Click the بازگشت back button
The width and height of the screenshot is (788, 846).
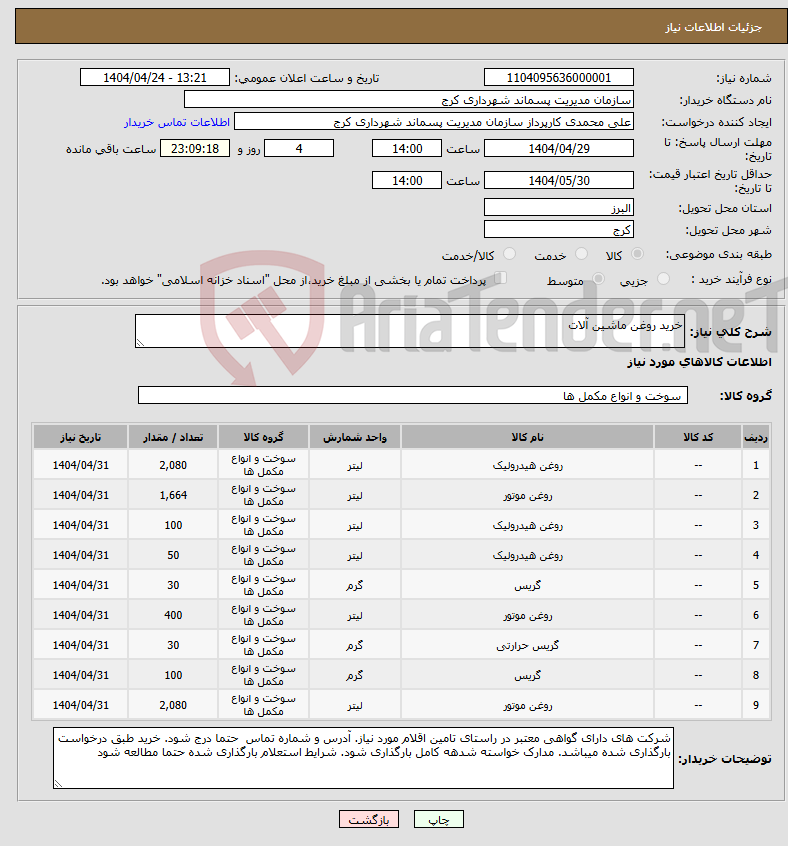pos(369,820)
